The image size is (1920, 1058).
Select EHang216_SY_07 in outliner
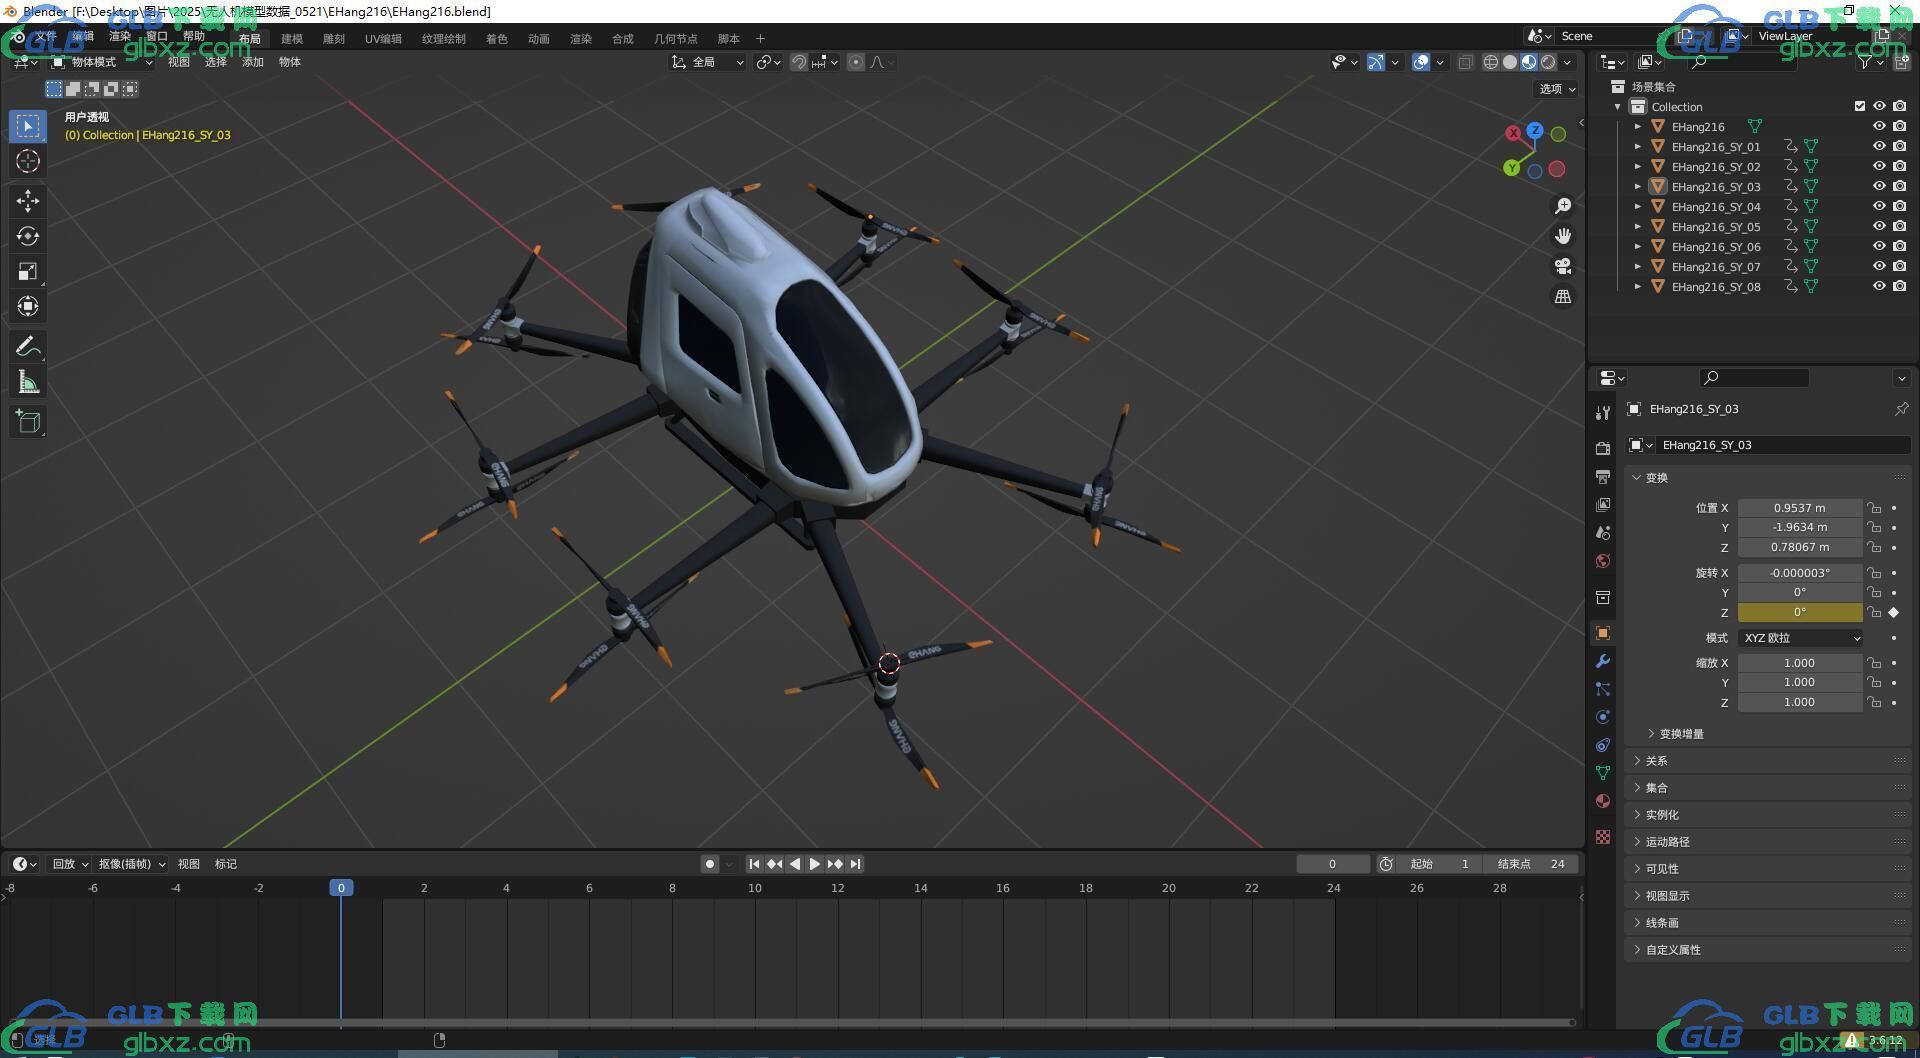click(x=1715, y=267)
